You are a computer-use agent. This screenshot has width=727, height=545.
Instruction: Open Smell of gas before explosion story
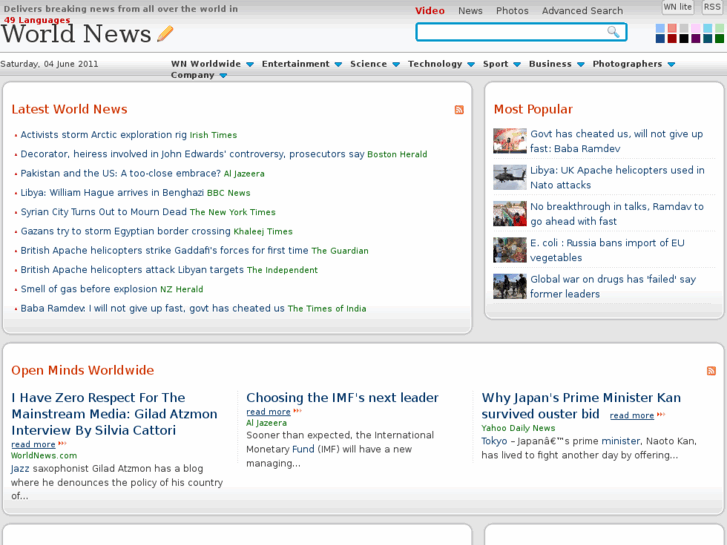tap(89, 289)
